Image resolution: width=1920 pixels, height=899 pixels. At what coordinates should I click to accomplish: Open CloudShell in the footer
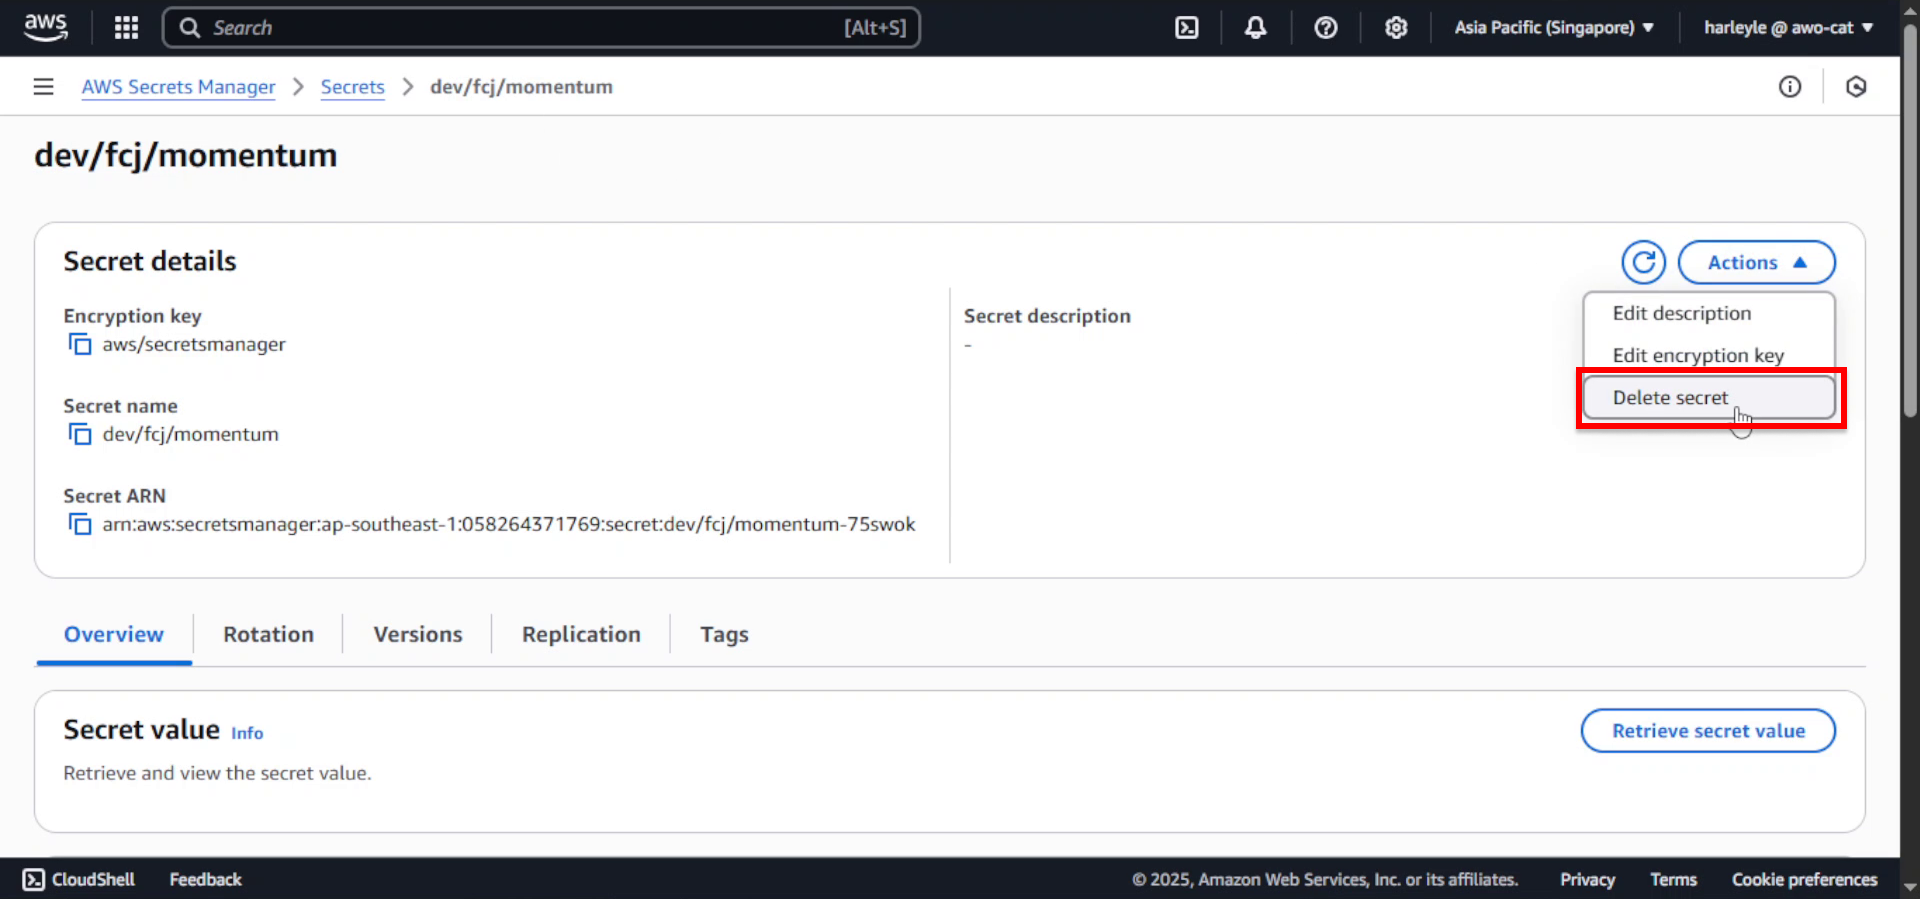[79, 879]
